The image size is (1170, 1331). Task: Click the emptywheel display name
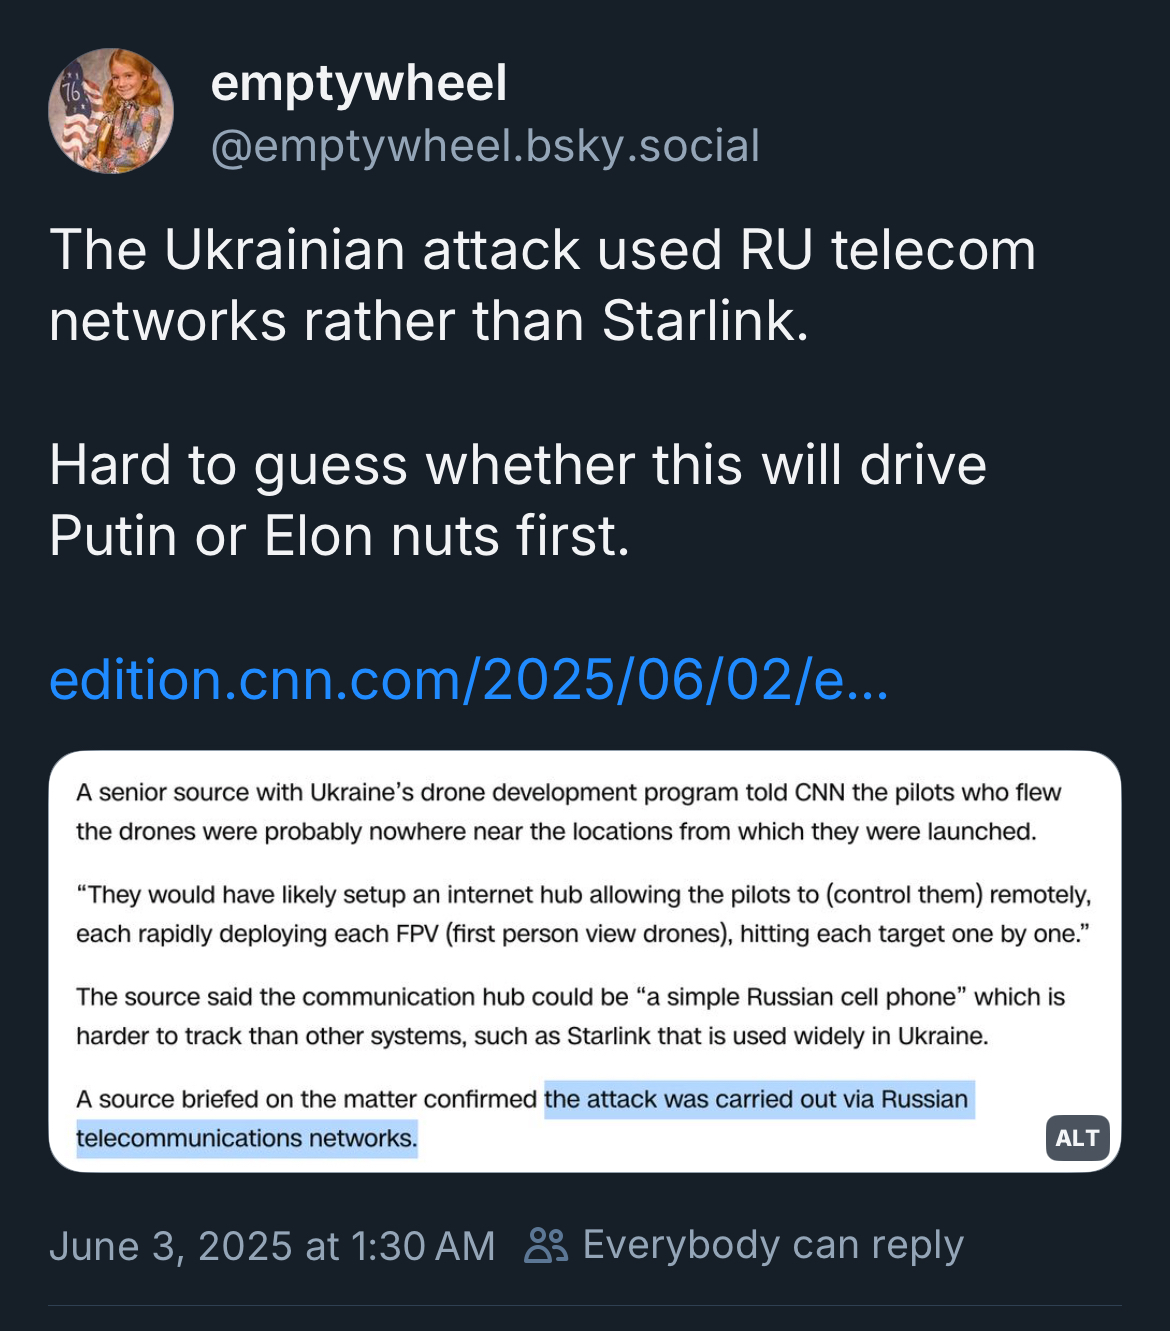click(359, 83)
